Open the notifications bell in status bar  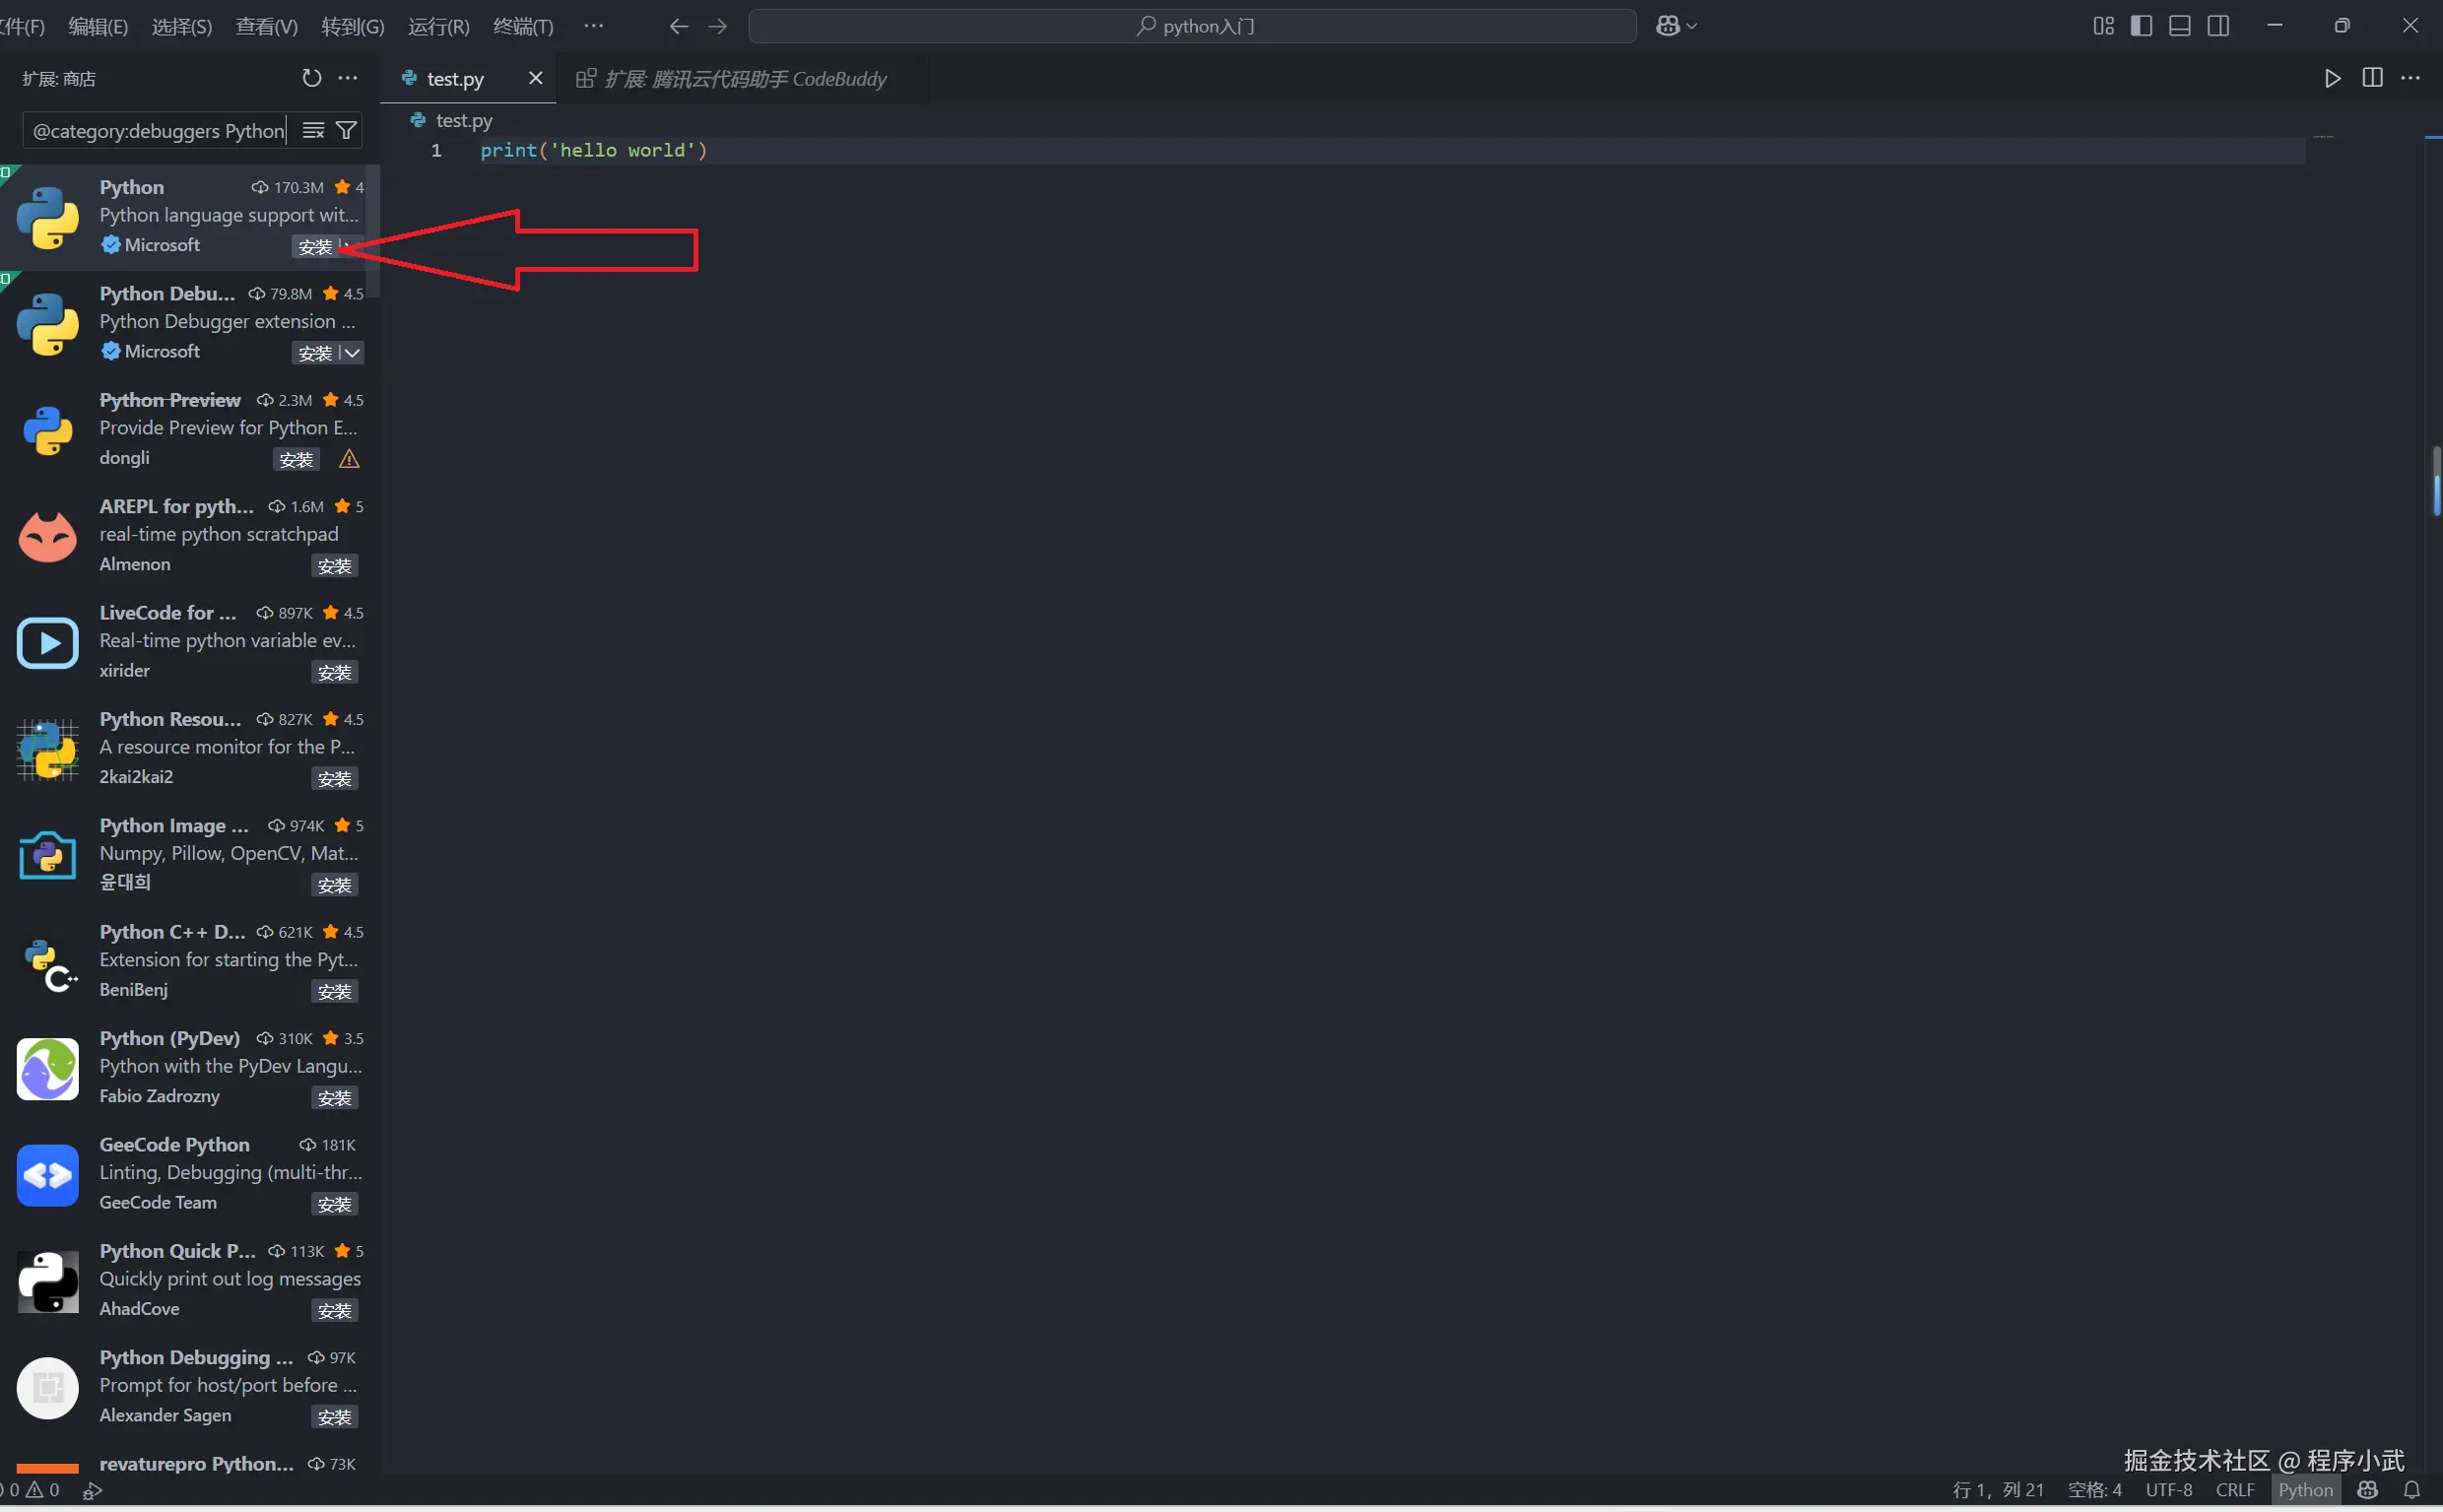point(2411,1490)
